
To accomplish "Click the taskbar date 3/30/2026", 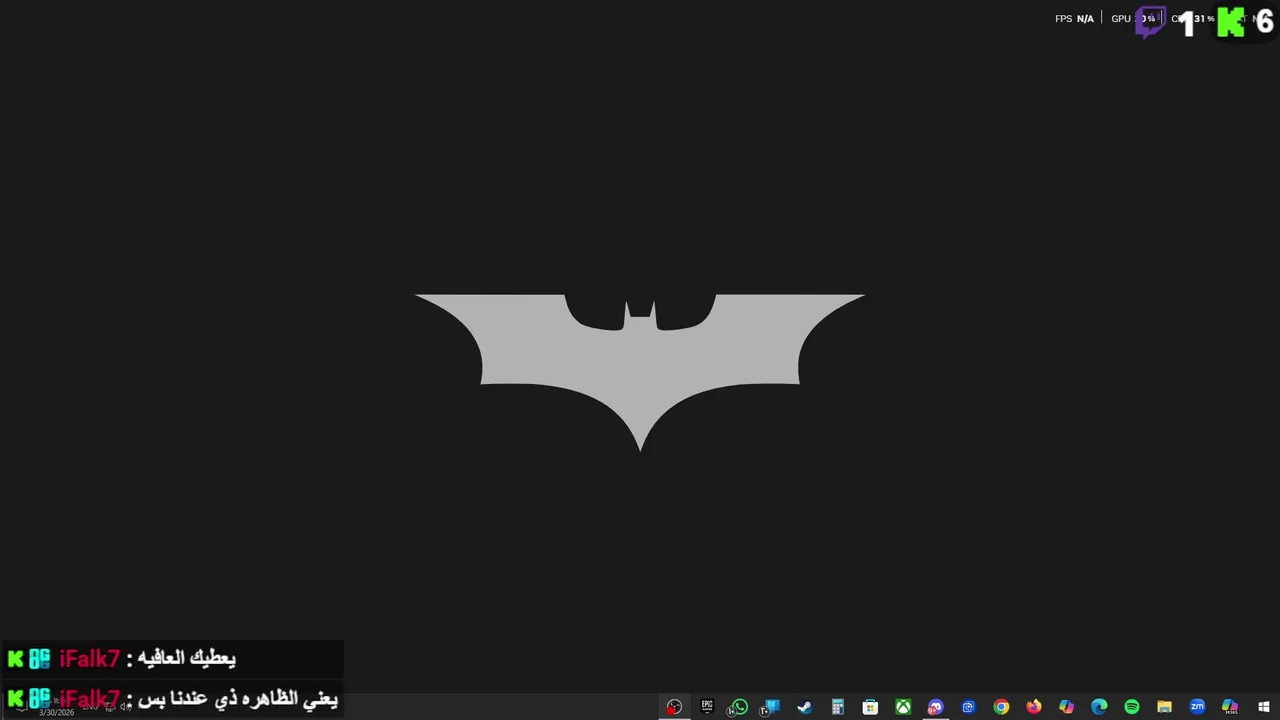I will (x=56, y=712).
